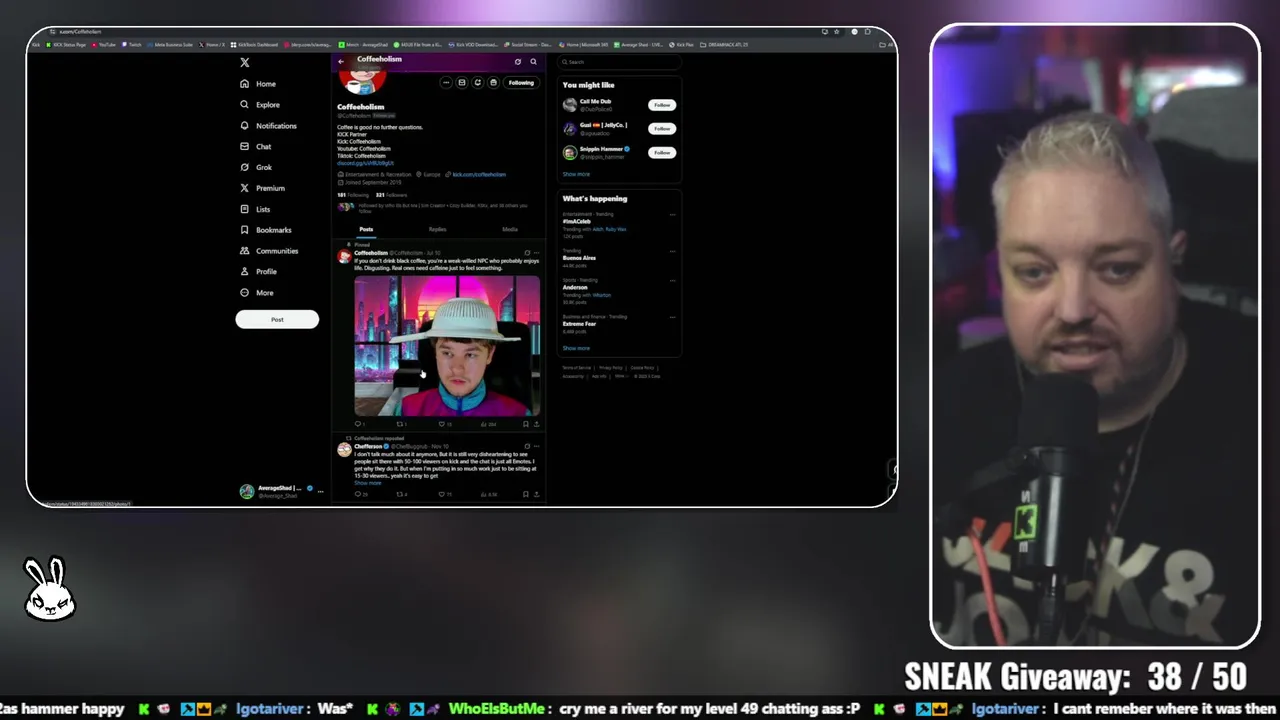Like the pinned black coffee post
The width and height of the screenshot is (1280, 720).
(x=444, y=424)
